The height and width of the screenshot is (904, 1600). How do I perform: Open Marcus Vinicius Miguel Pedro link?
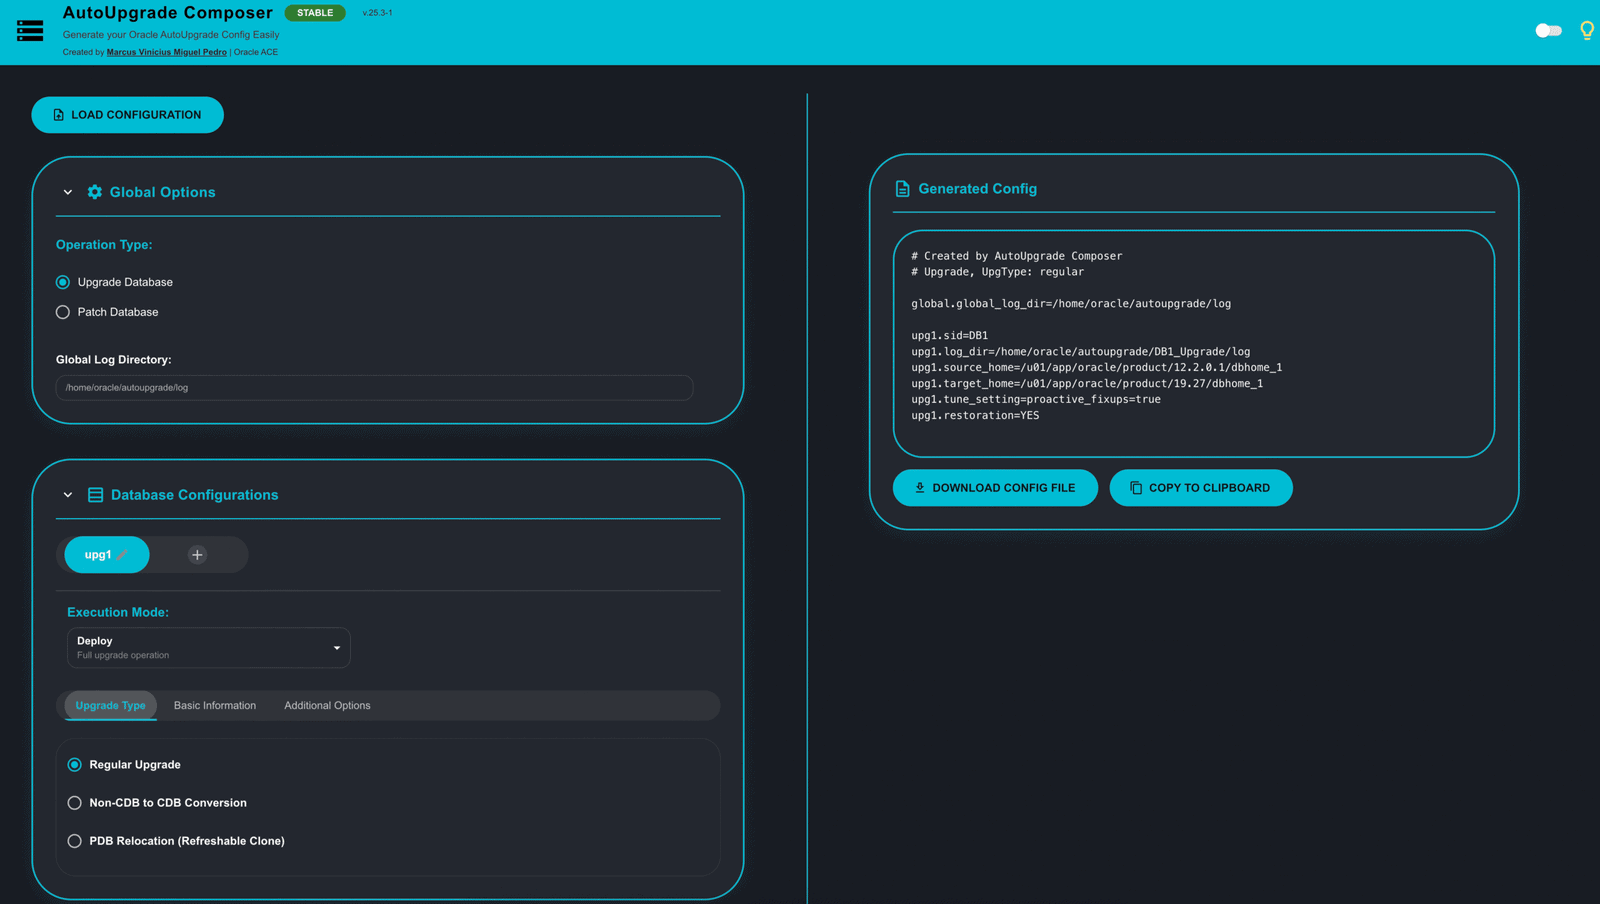coord(166,52)
